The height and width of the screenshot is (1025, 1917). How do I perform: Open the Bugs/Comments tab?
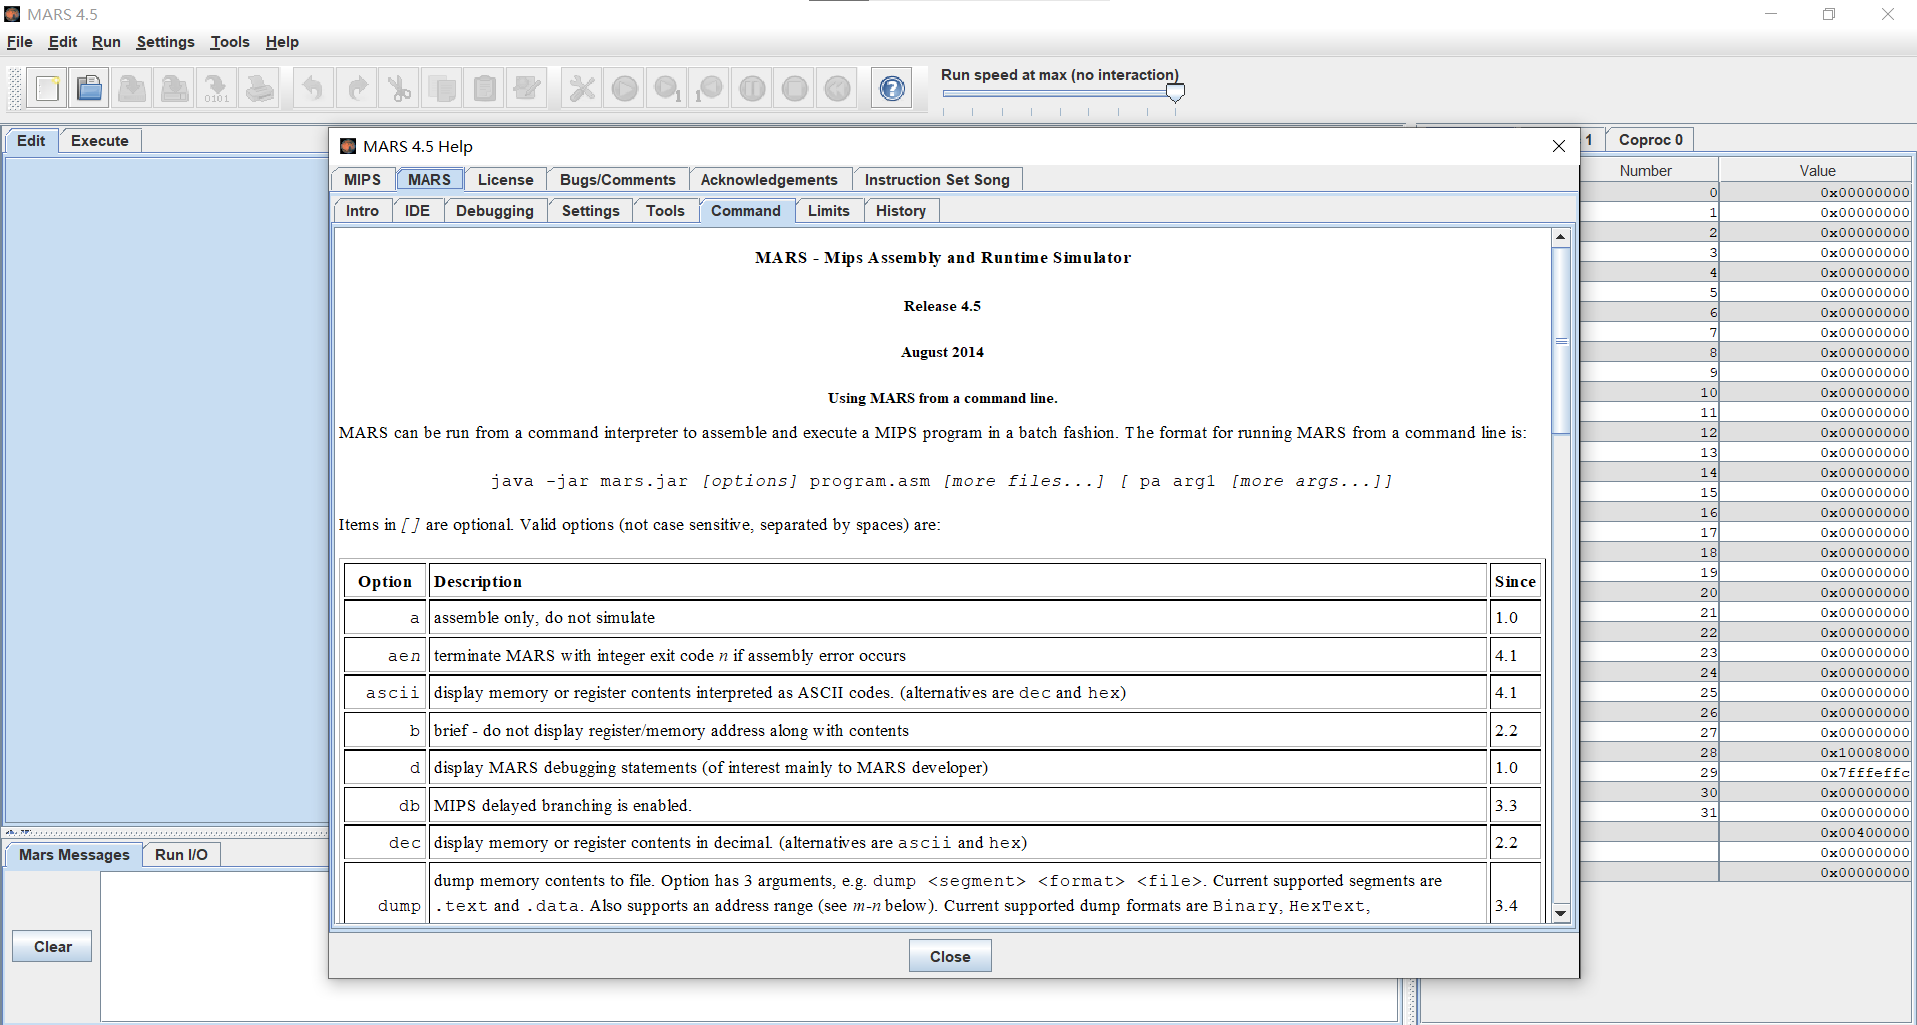(618, 180)
